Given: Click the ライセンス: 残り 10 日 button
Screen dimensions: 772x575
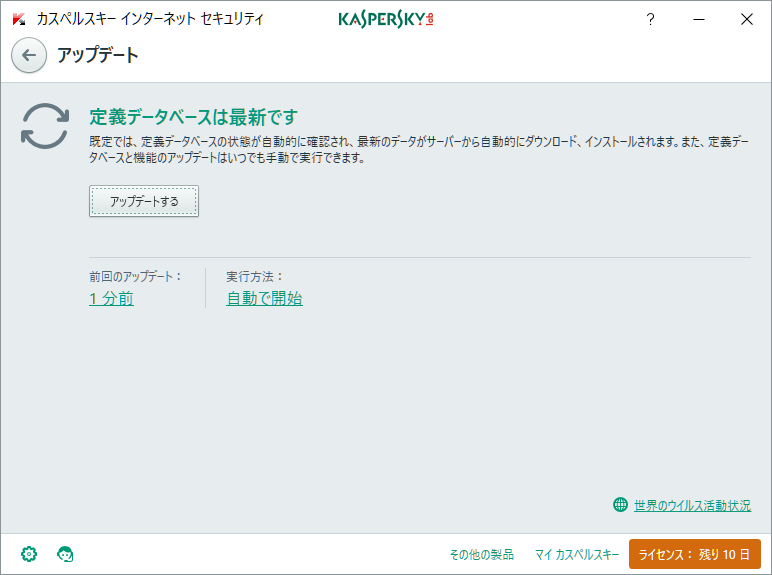Looking at the screenshot, I should click(x=695, y=554).
